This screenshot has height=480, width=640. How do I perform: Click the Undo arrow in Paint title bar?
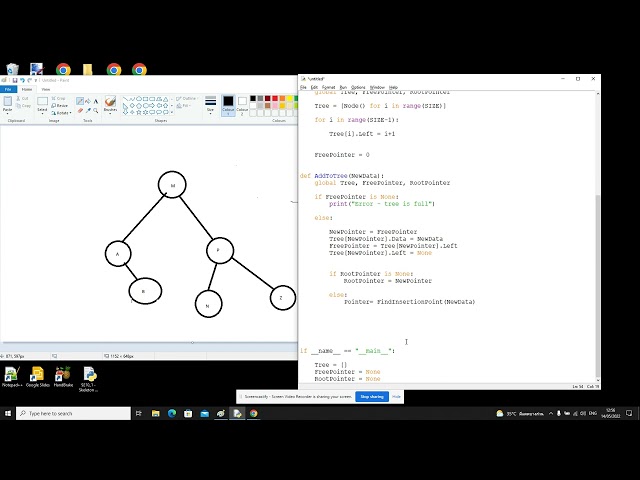22,80
